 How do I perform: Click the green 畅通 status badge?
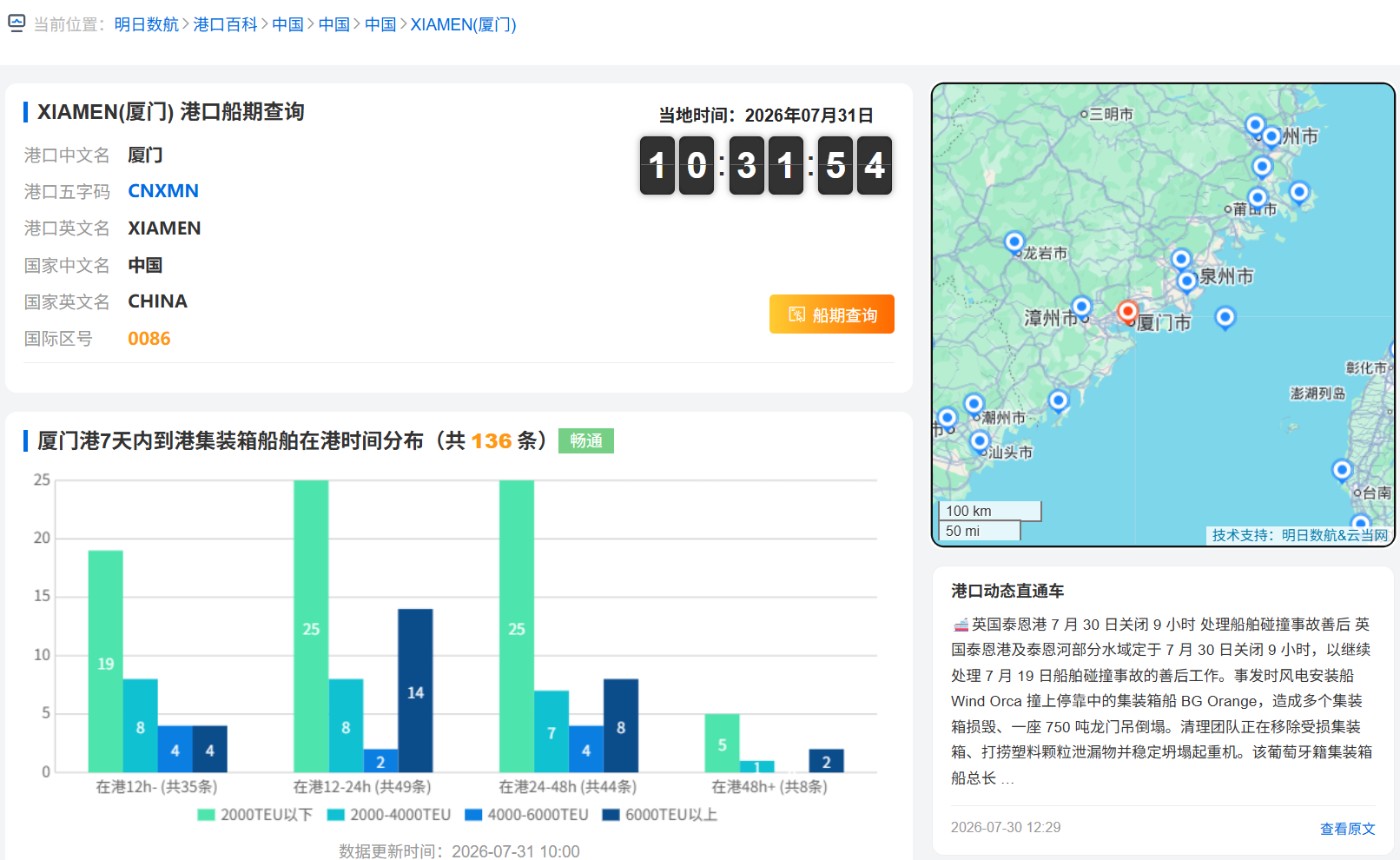point(586,440)
